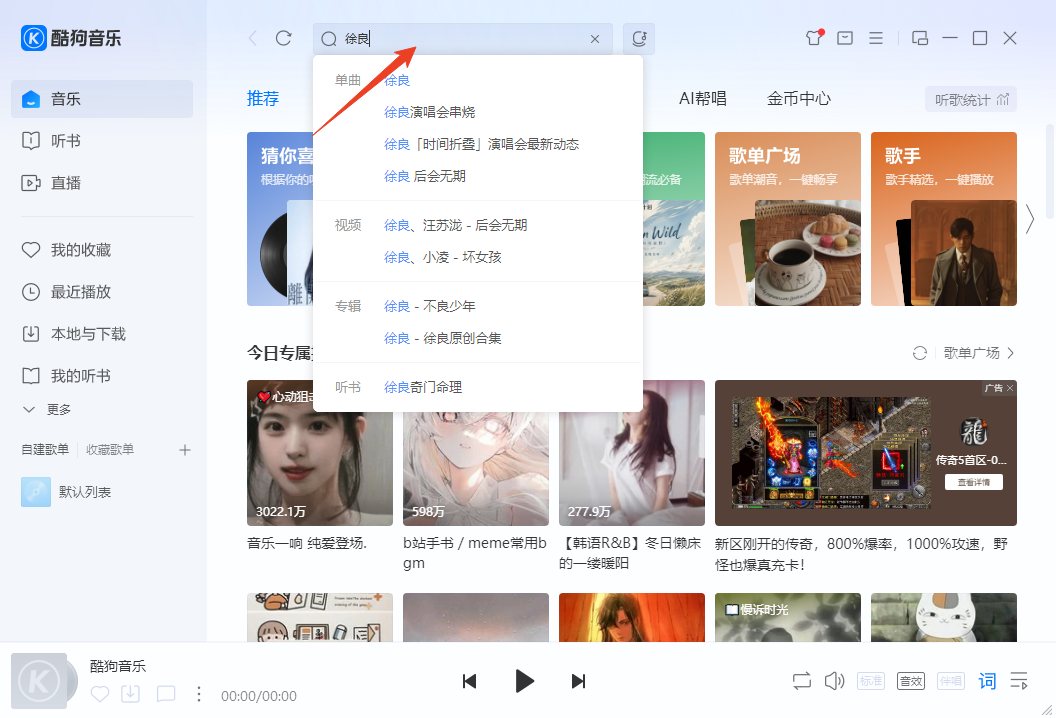Close the ad with its X

tap(1010, 388)
